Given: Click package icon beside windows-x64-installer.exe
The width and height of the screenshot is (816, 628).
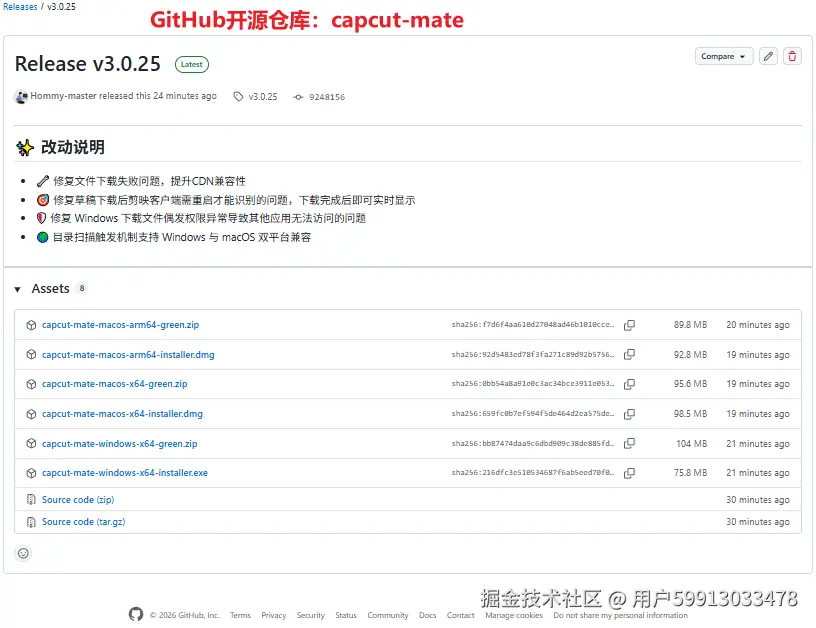Looking at the screenshot, I should 31,473.
